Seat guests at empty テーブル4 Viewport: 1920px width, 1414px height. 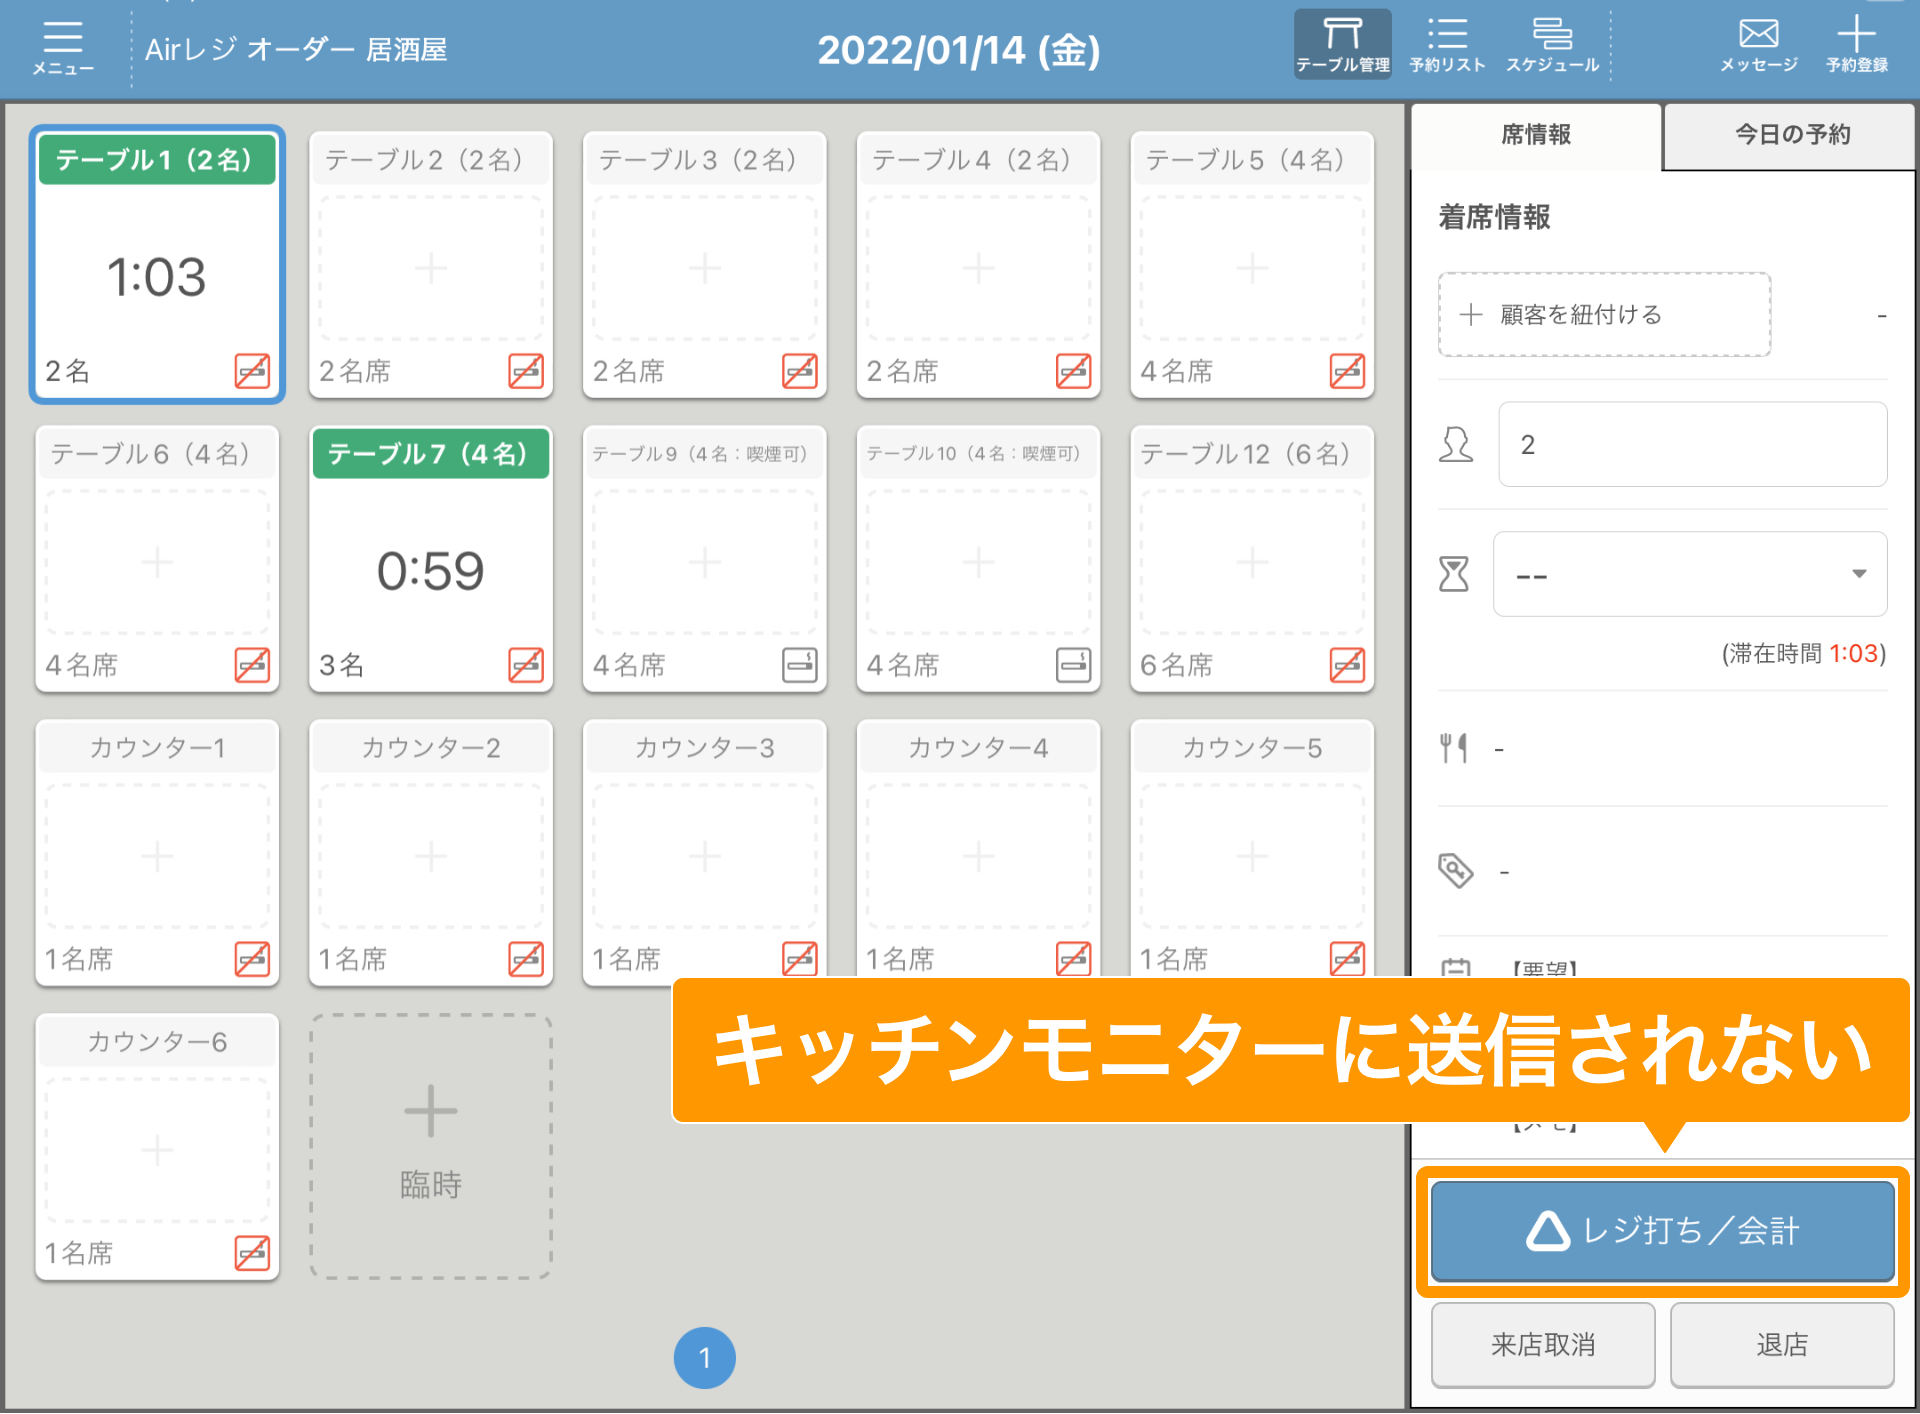979,268
